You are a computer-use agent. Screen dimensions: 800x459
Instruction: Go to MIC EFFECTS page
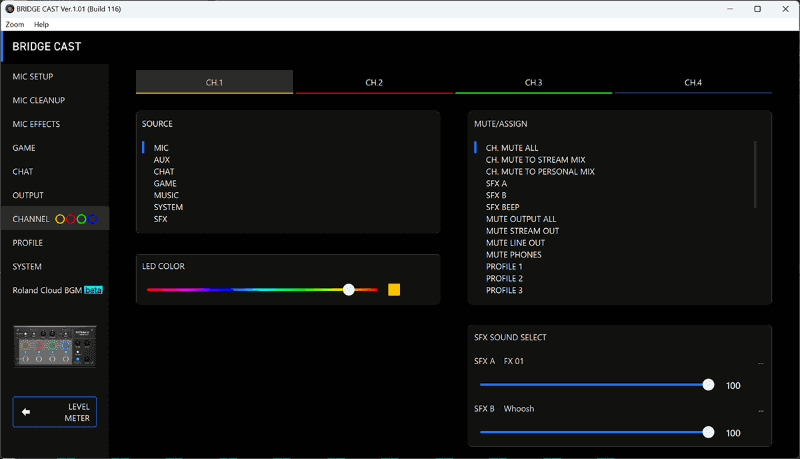pyautogui.click(x=55, y=124)
